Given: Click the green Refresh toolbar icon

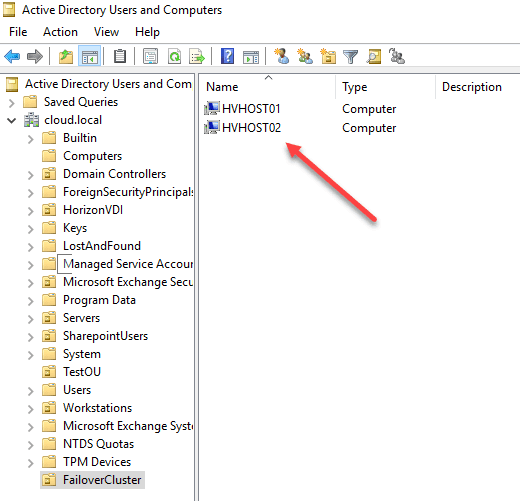Looking at the screenshot, I should [x=175, y=56].
